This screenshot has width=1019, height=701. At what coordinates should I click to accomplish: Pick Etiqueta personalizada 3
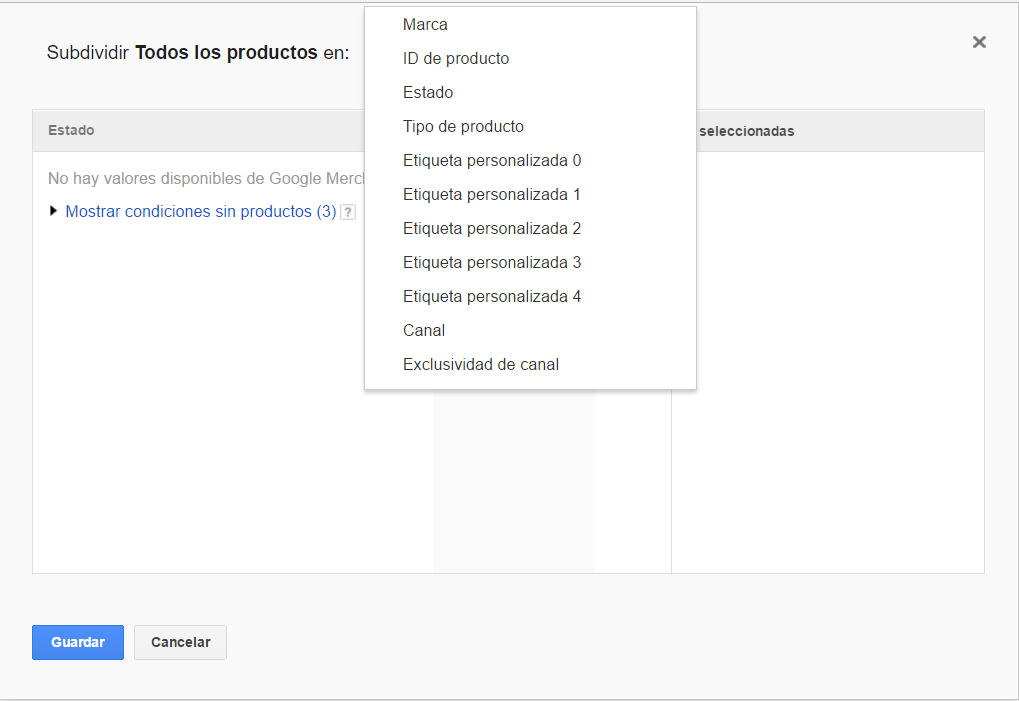530,262
